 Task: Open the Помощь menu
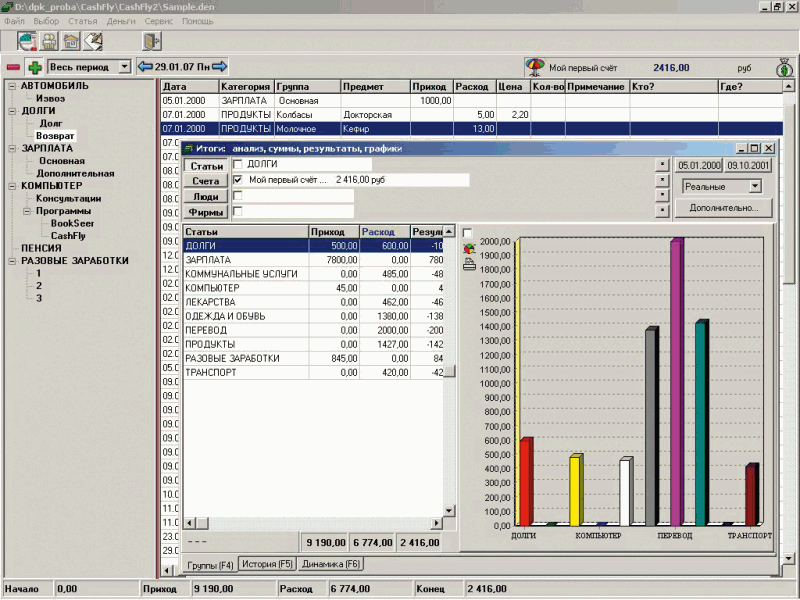tap(197, 21)
